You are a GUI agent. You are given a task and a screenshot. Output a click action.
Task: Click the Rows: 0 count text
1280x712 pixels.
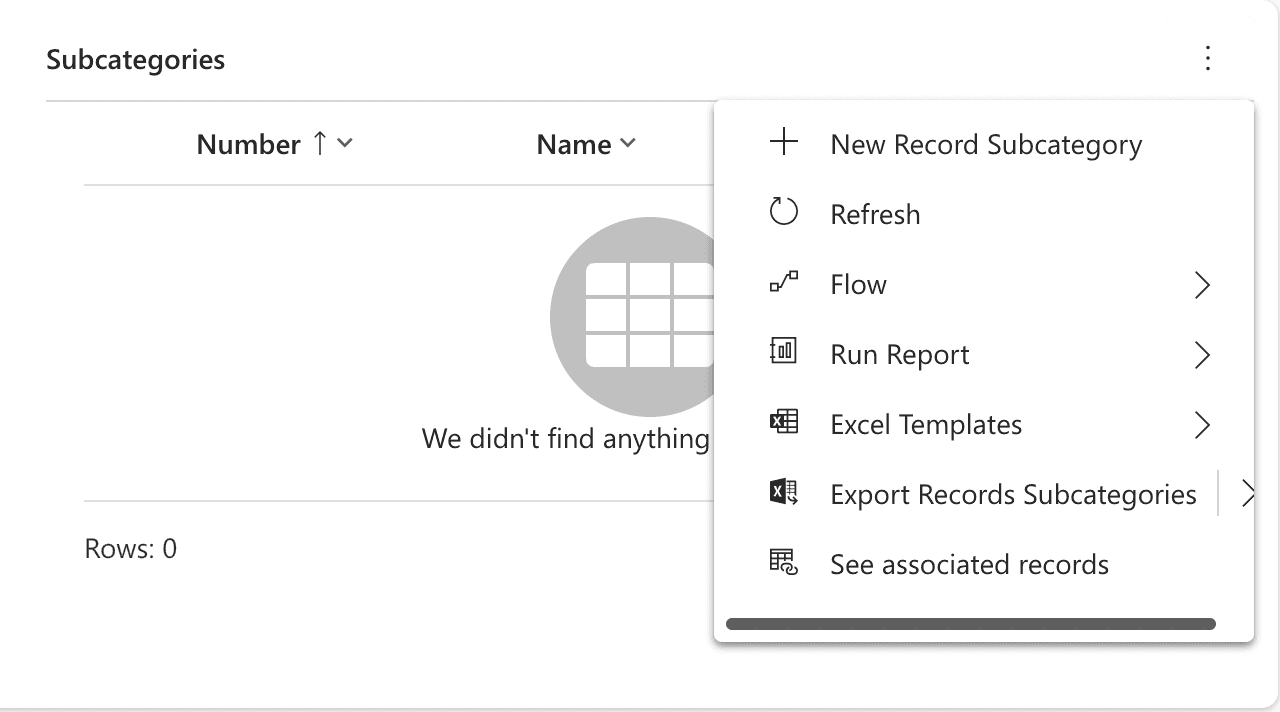[x=131, y=548]
